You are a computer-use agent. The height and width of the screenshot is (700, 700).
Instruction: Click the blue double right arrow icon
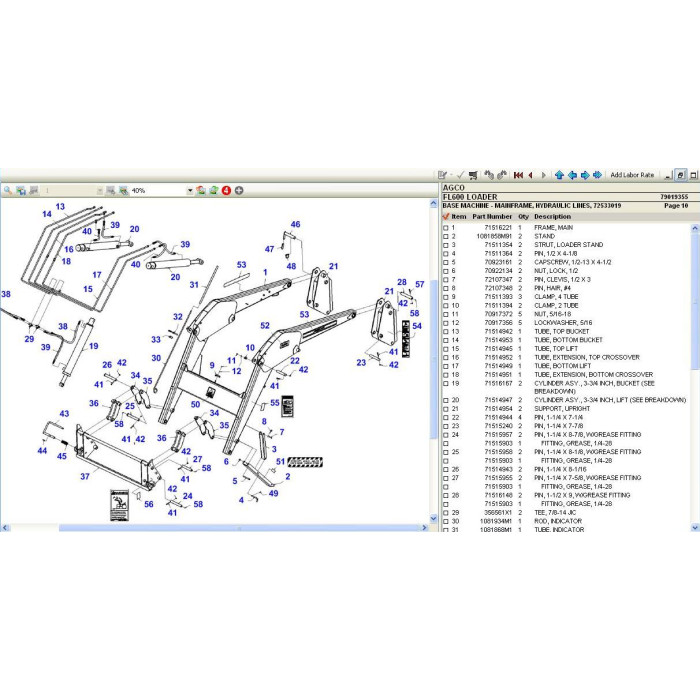pos(598,175)
